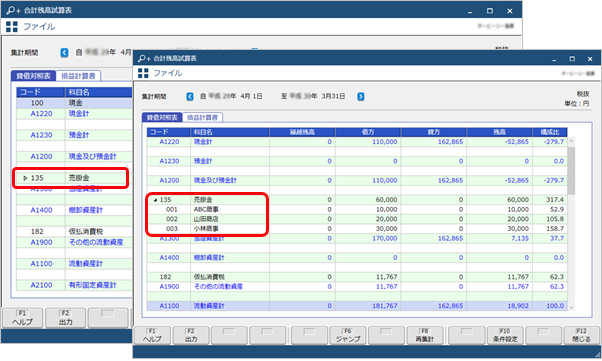This screenshot has height=361, width=602.
Task: Switch to 損益計算書 tab in back window
Action: tap(78, 76)
